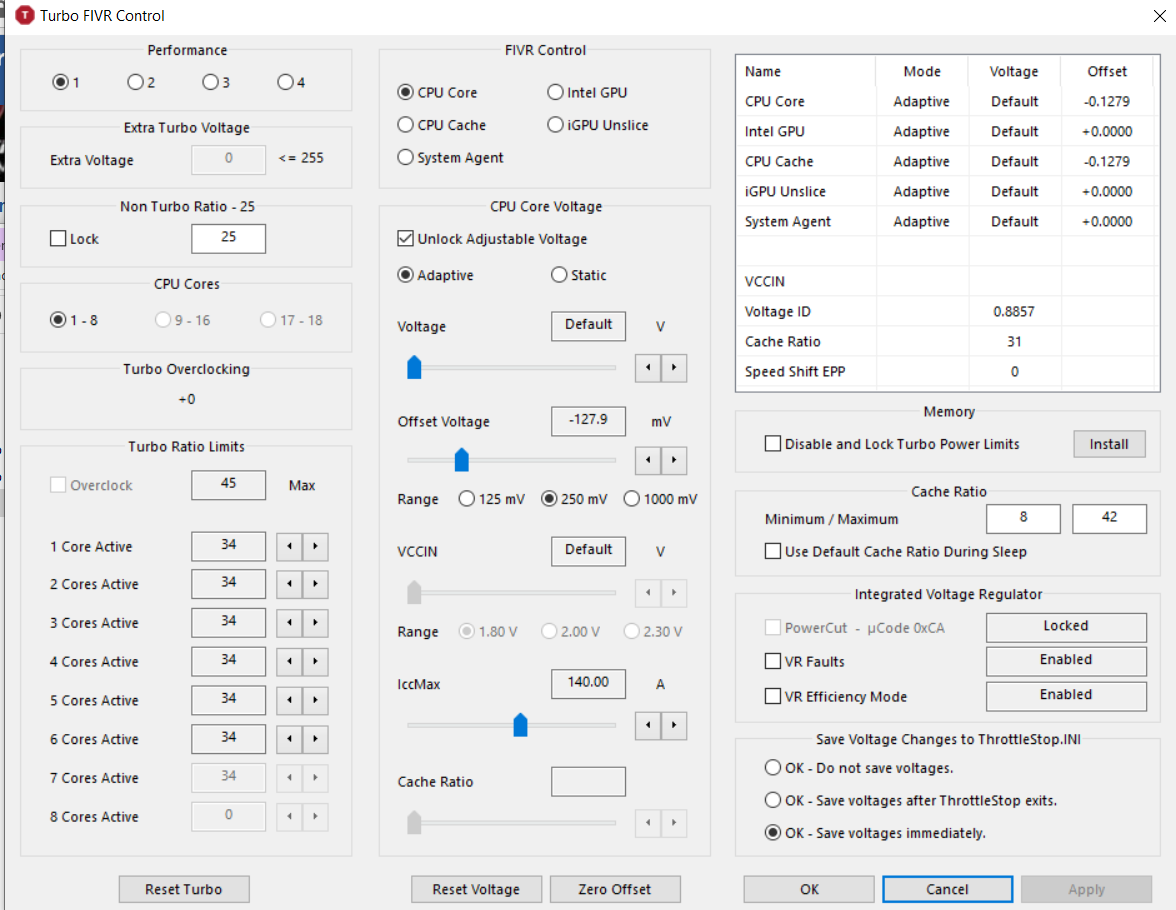The height and width of the screenshot is (910, 1176).
Task: Click CPU Core row in voltage table
Action: click(947, 101)
